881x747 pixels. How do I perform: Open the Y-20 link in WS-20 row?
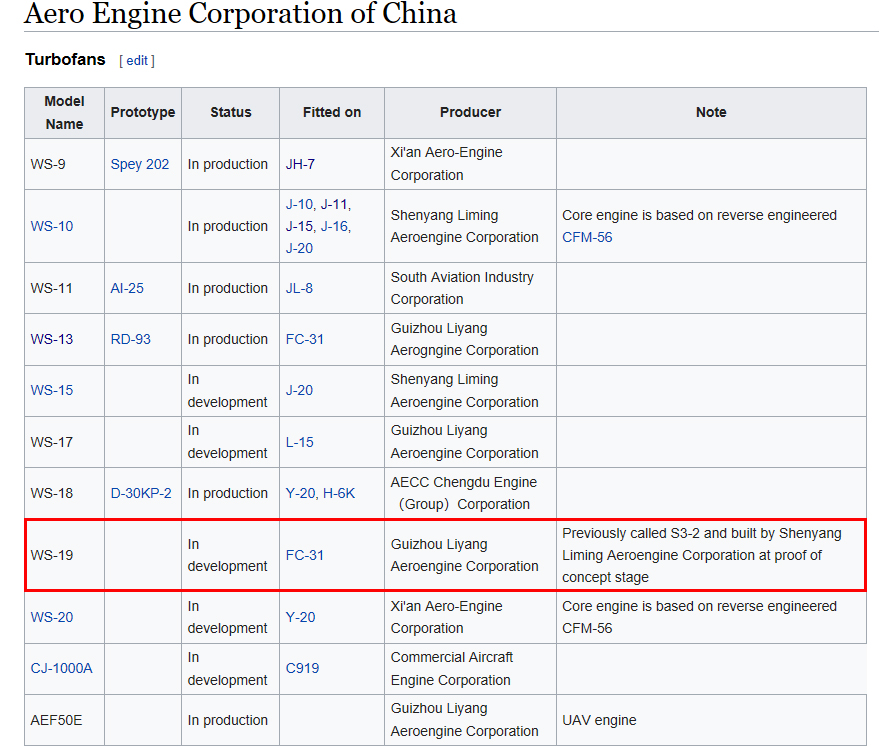point(300,617)
